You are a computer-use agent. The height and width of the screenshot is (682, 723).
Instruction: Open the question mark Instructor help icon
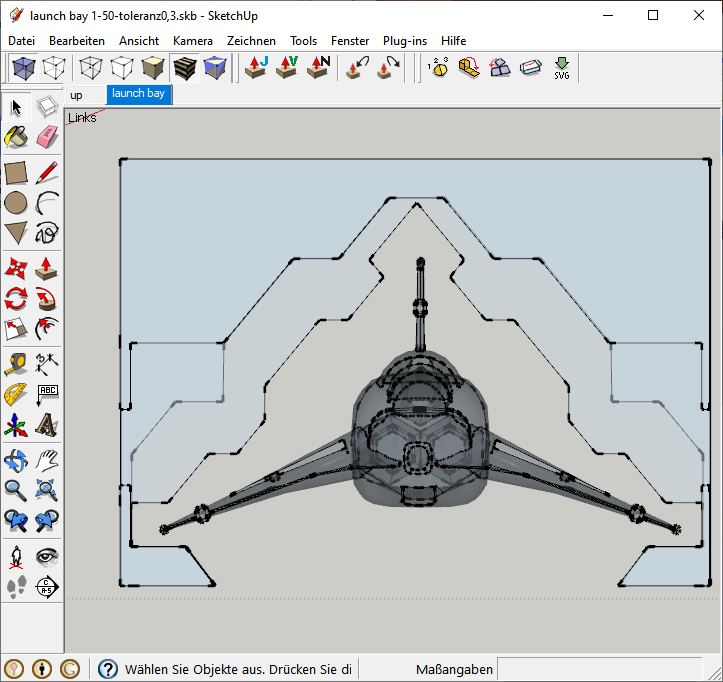click(108, 669)
